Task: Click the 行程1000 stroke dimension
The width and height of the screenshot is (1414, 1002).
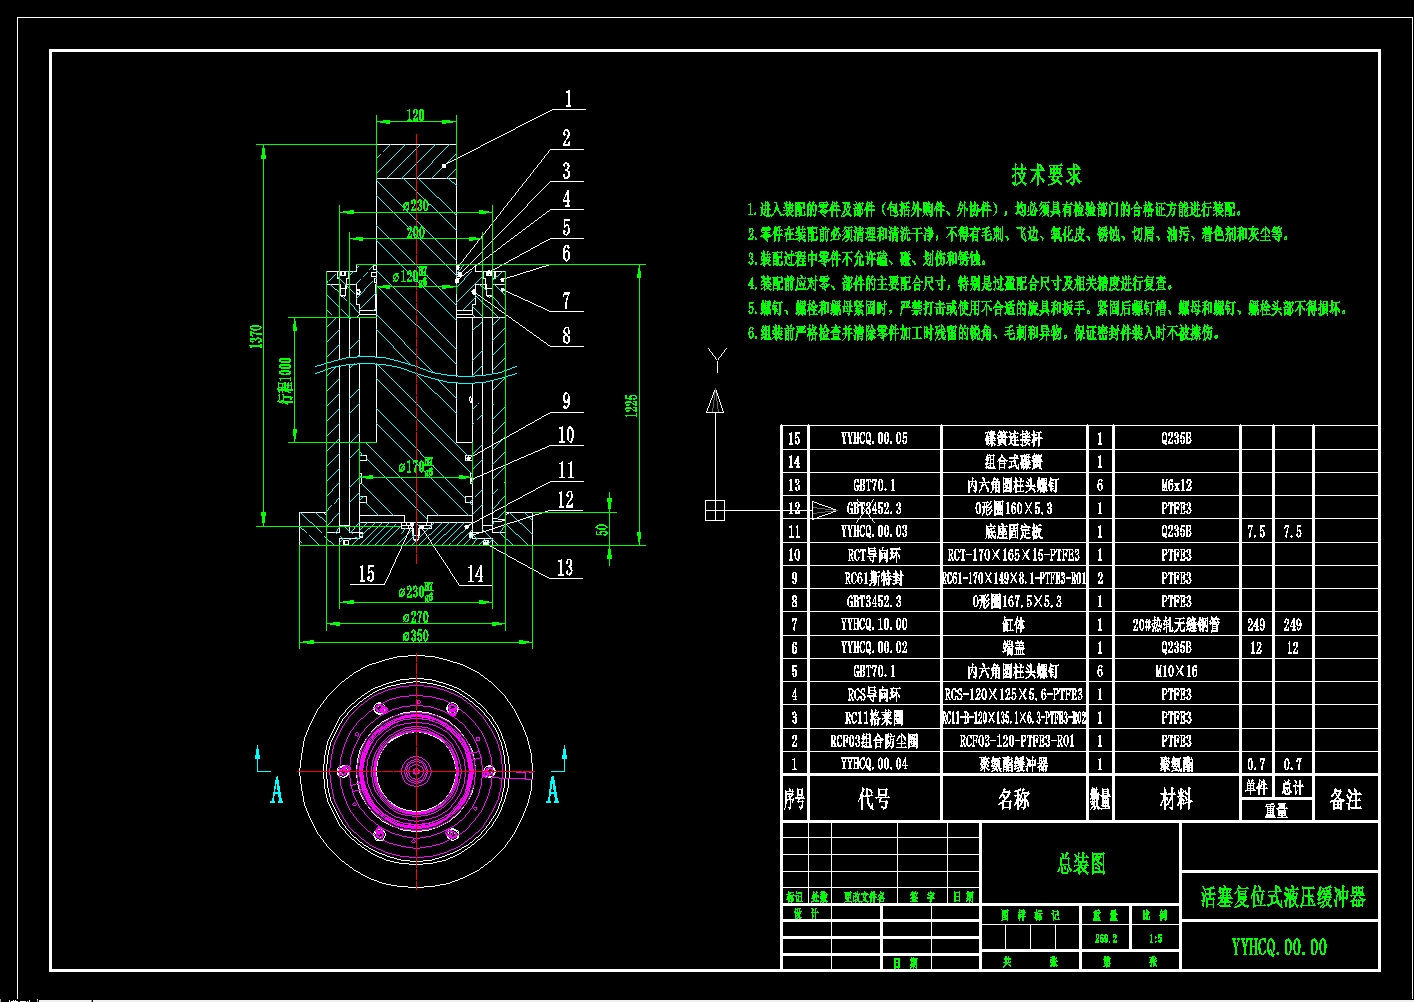Action: click(x=287, y=381)
